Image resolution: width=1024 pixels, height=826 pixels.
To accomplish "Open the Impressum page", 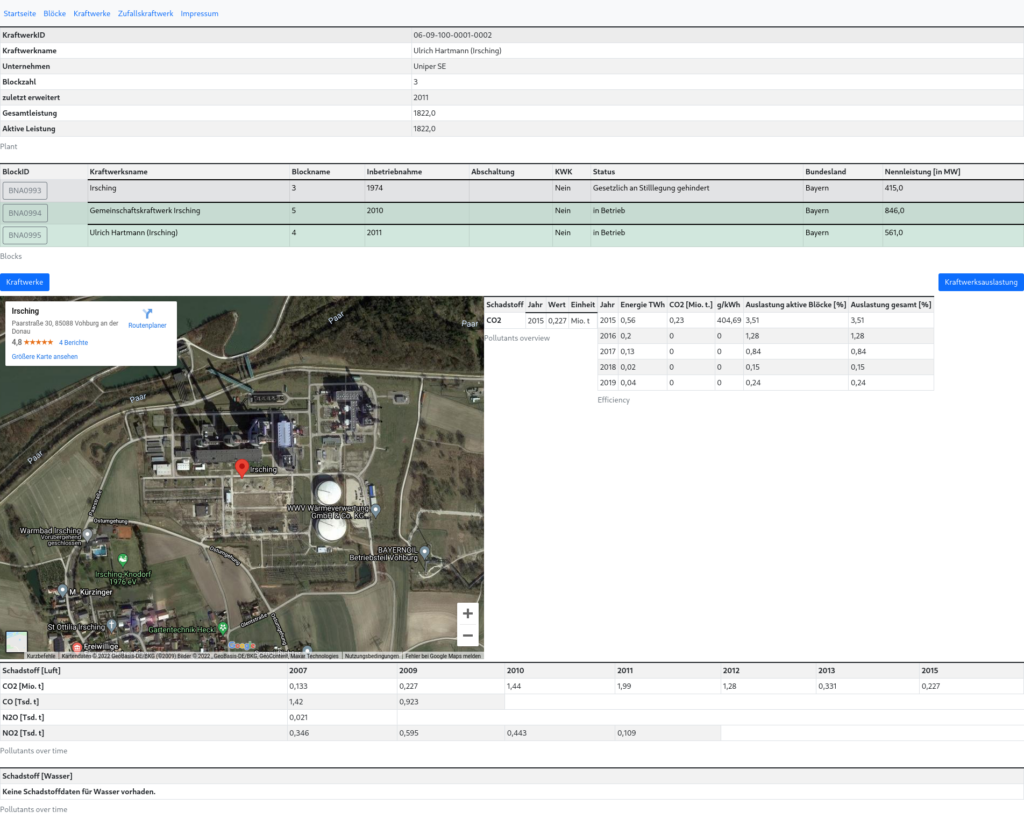I will point(199,14).
